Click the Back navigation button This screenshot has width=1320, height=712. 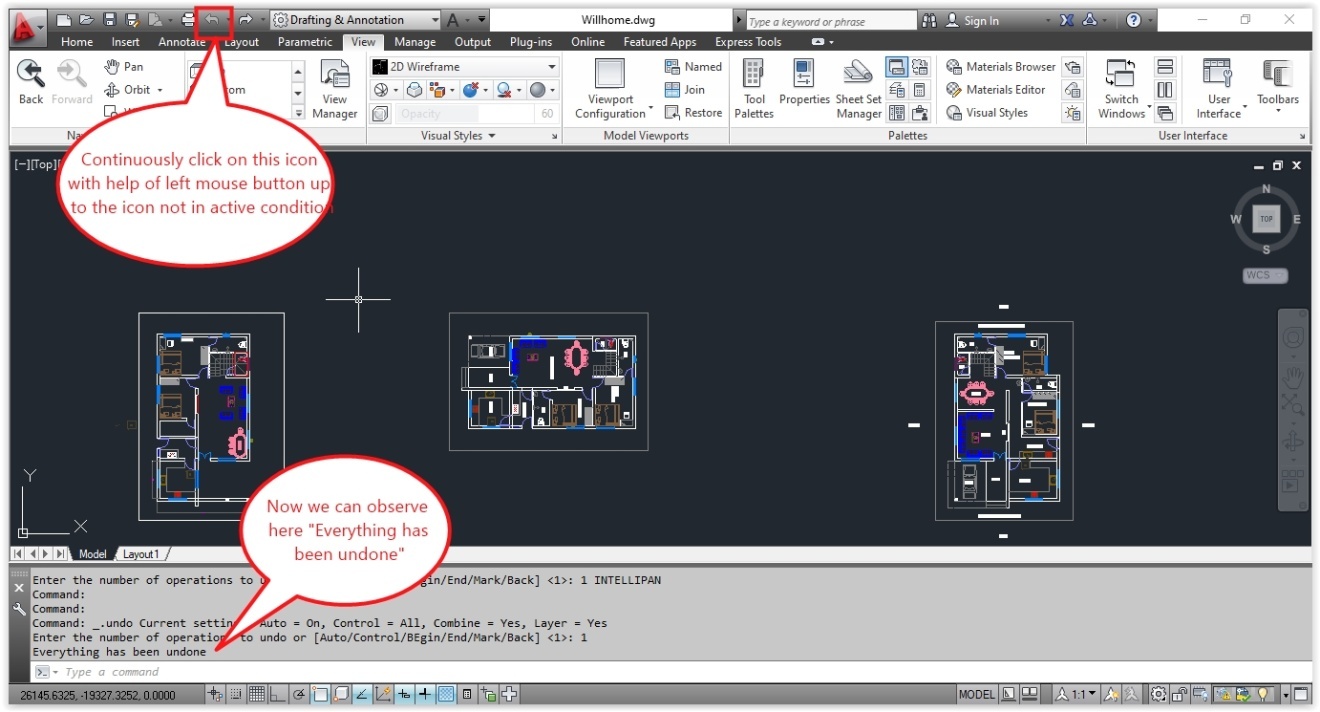tap(30, 80)
